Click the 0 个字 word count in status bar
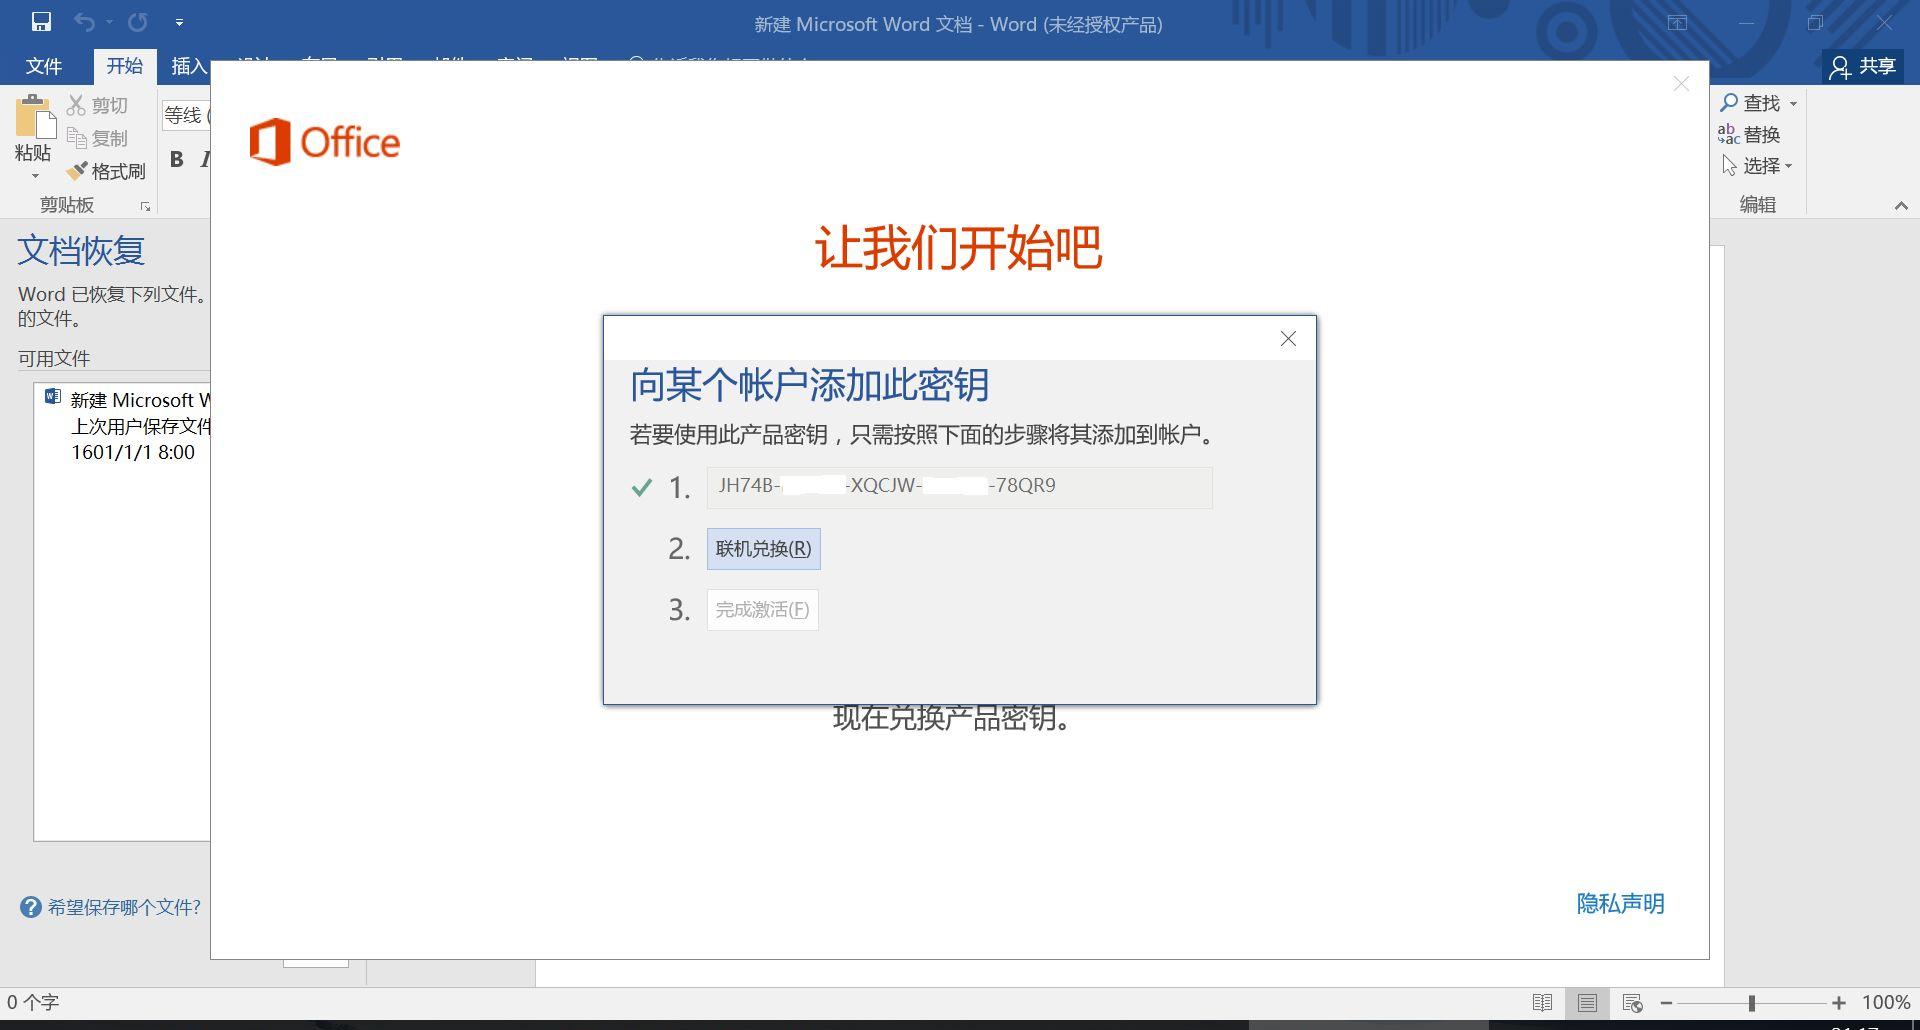 point(33,1002)
